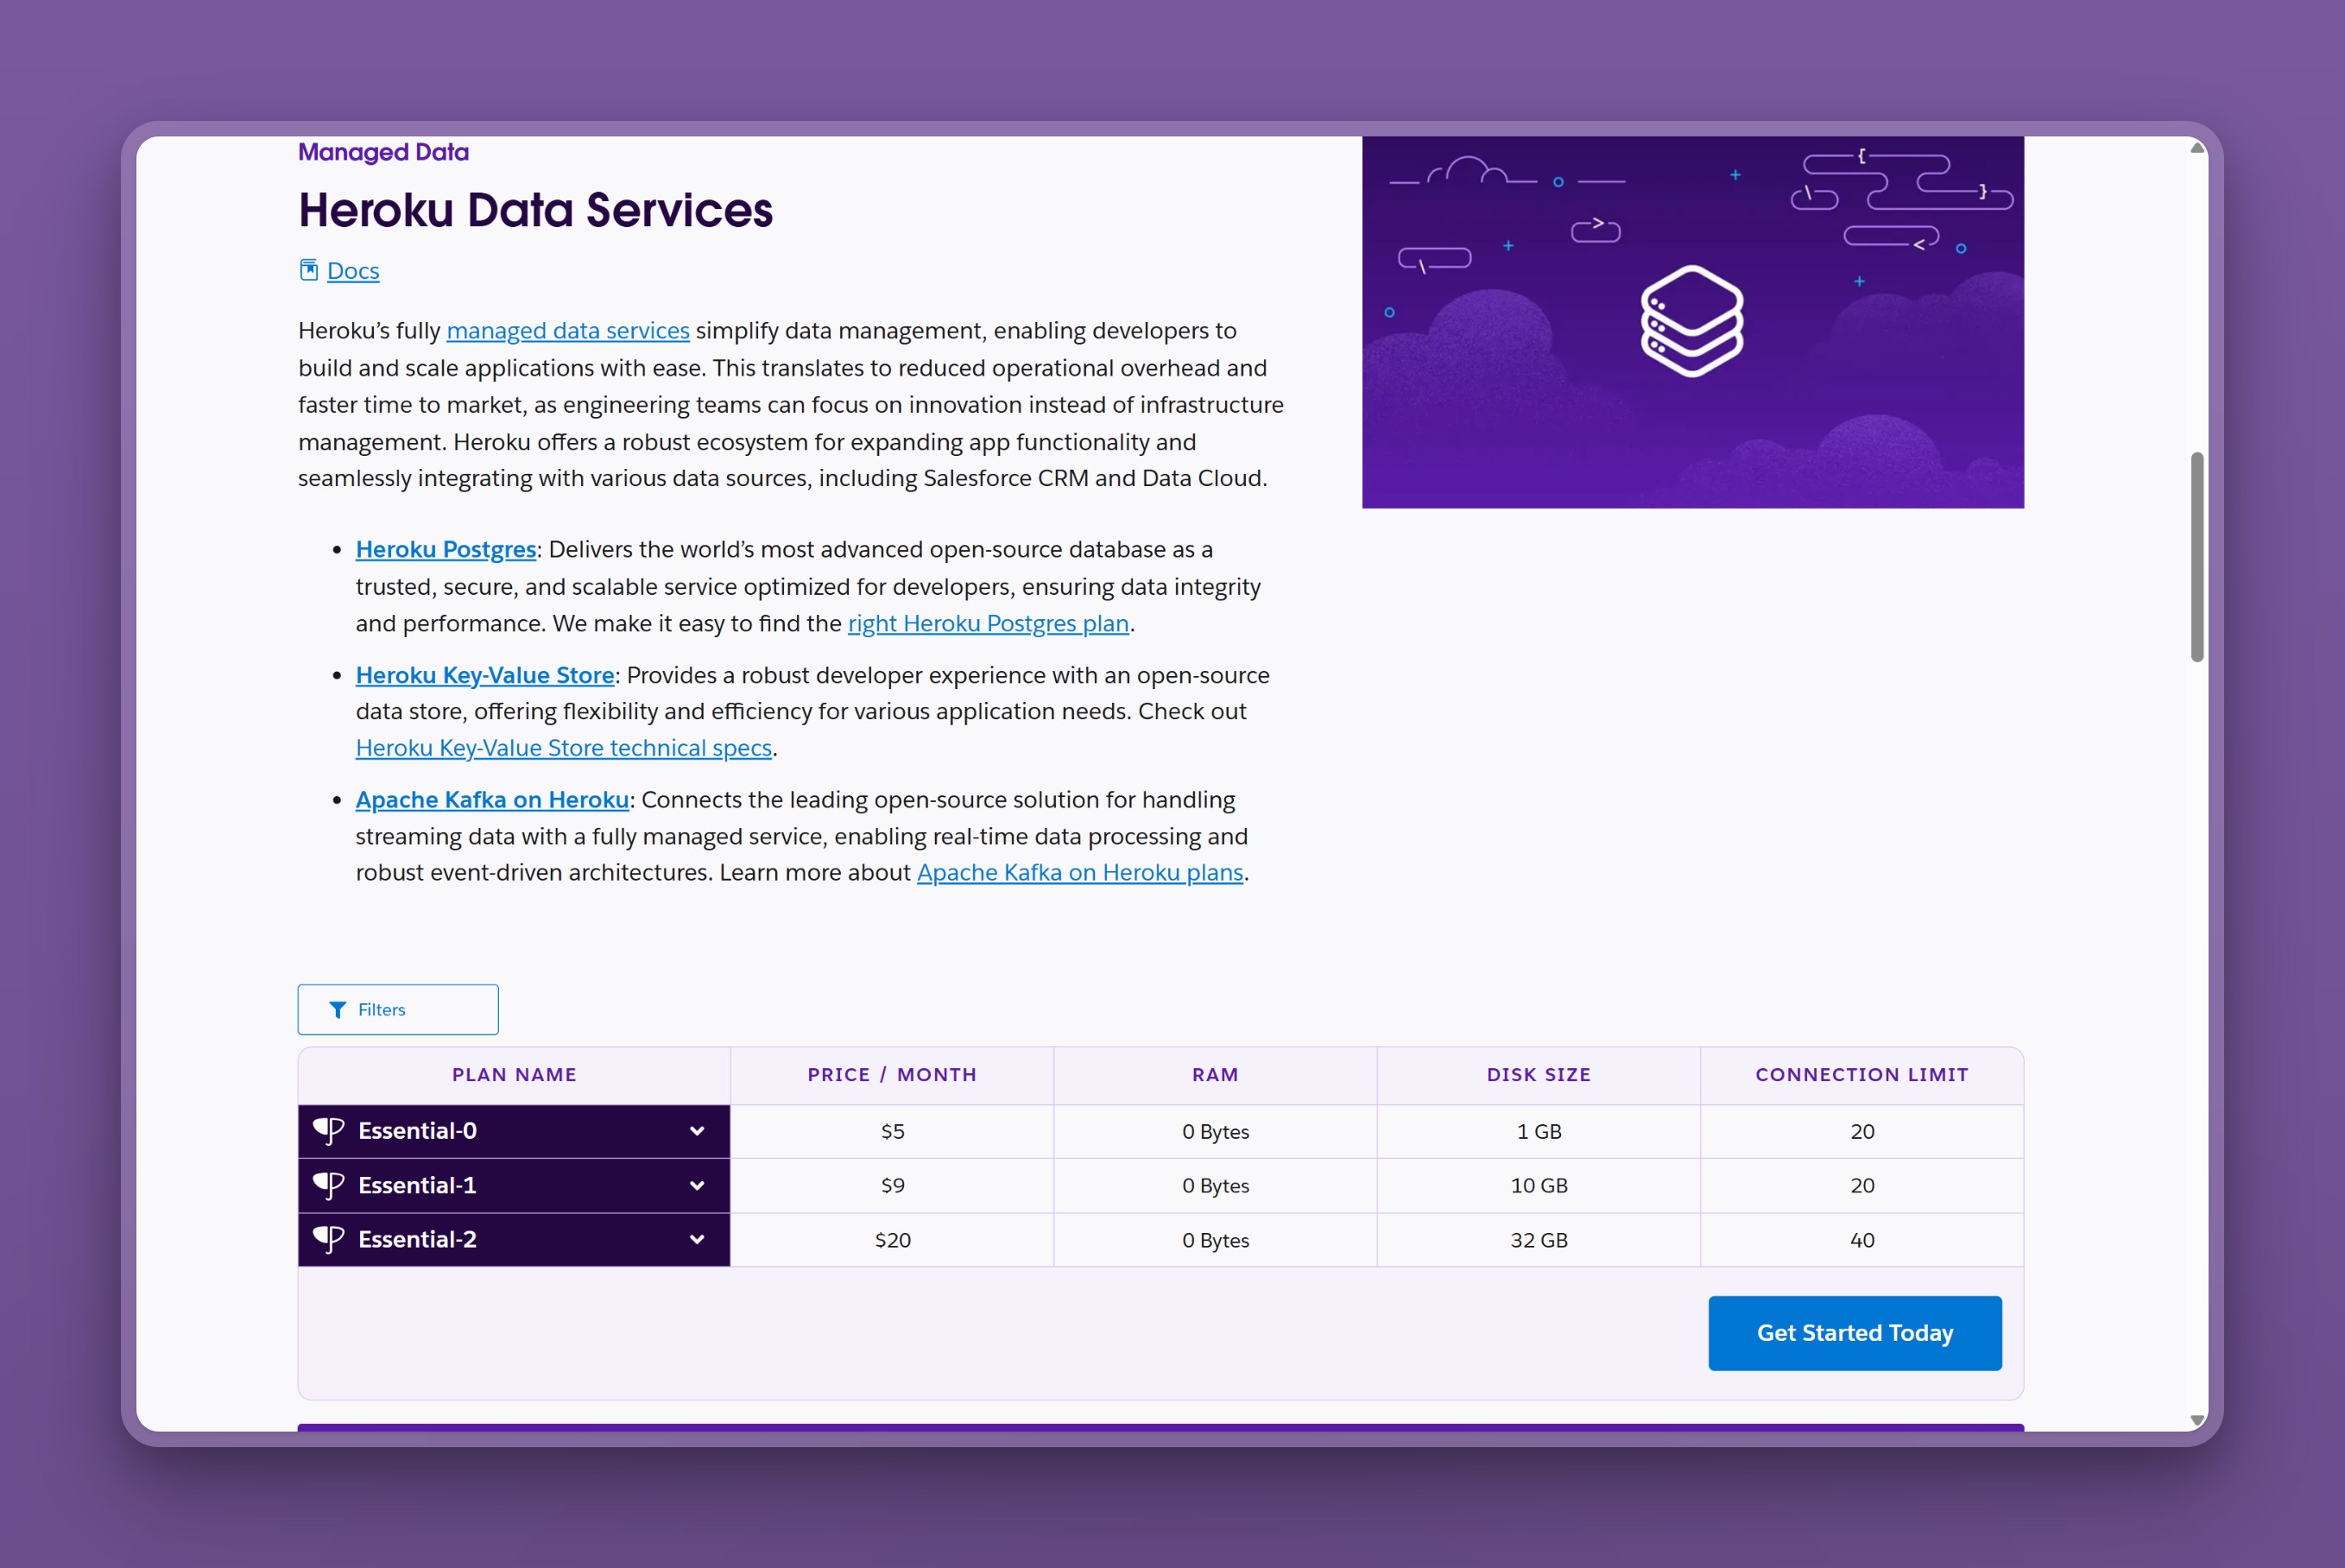This screenshot has width=2345, height=1568.
Task: Click the scrollbar down arrow
Action: (2196, 1420)
